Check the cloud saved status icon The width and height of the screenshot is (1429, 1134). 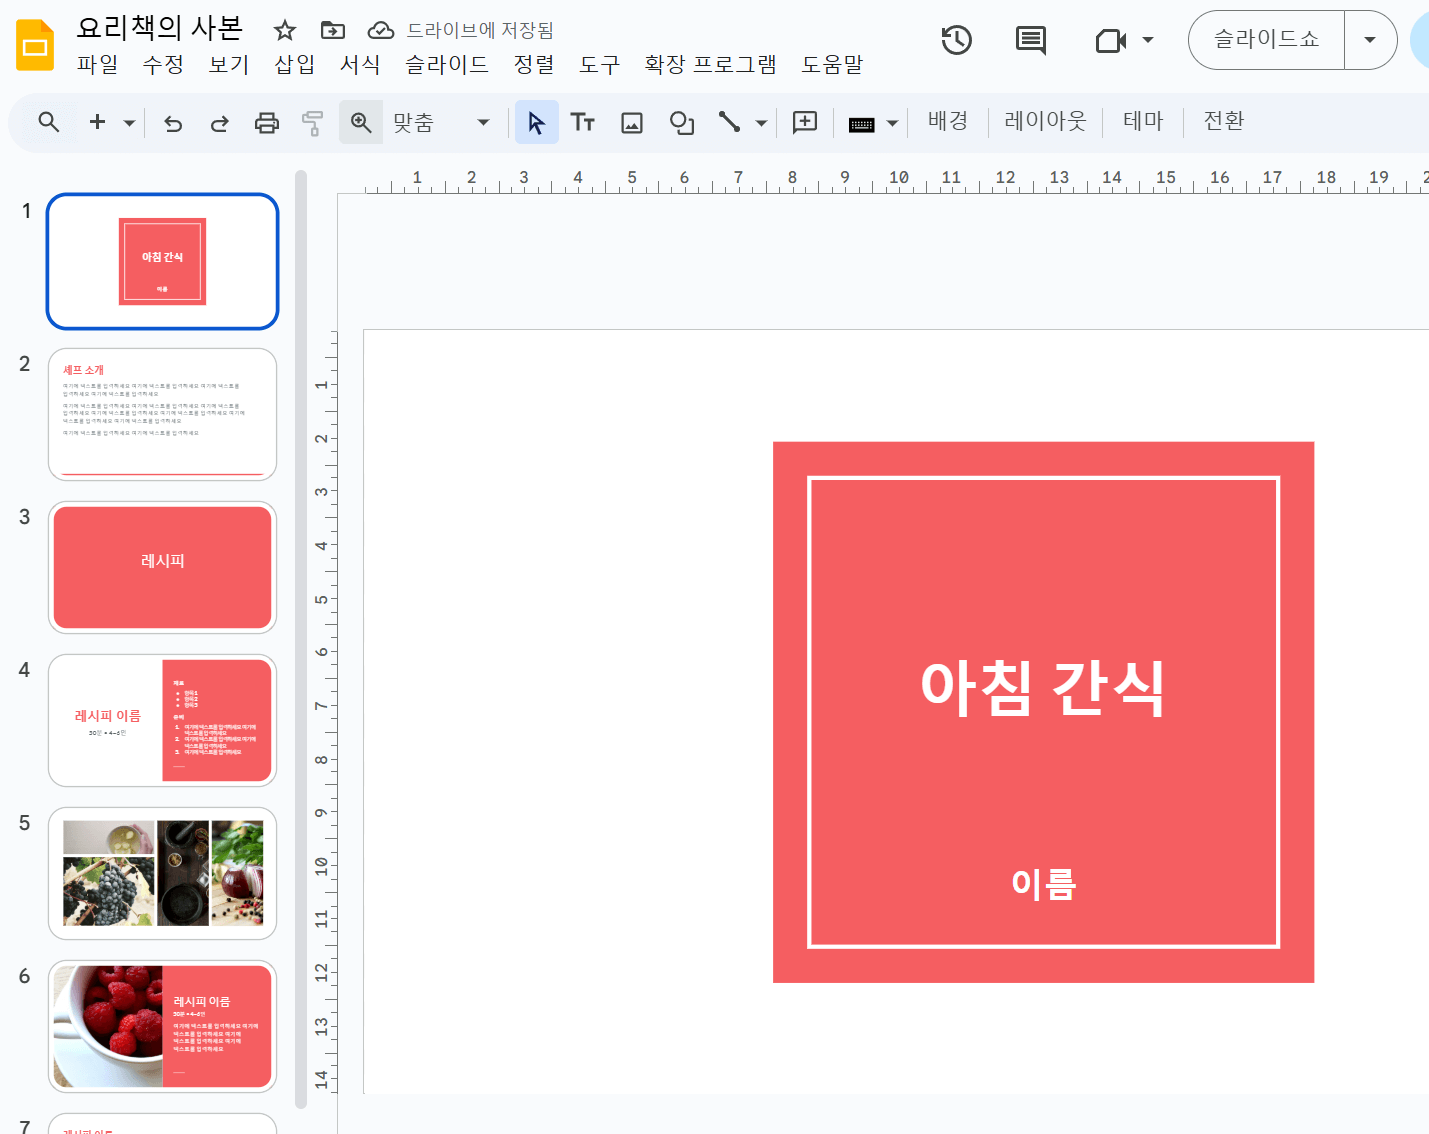(x=380, y=30)
